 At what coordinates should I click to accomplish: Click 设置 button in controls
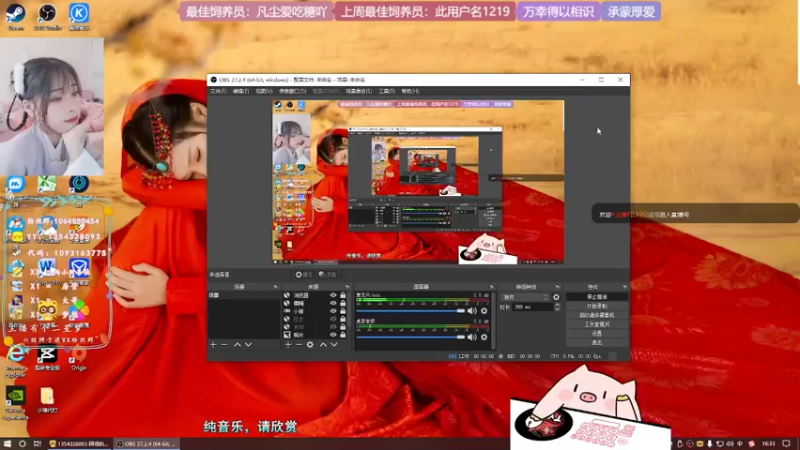click(x=597, y=334)
